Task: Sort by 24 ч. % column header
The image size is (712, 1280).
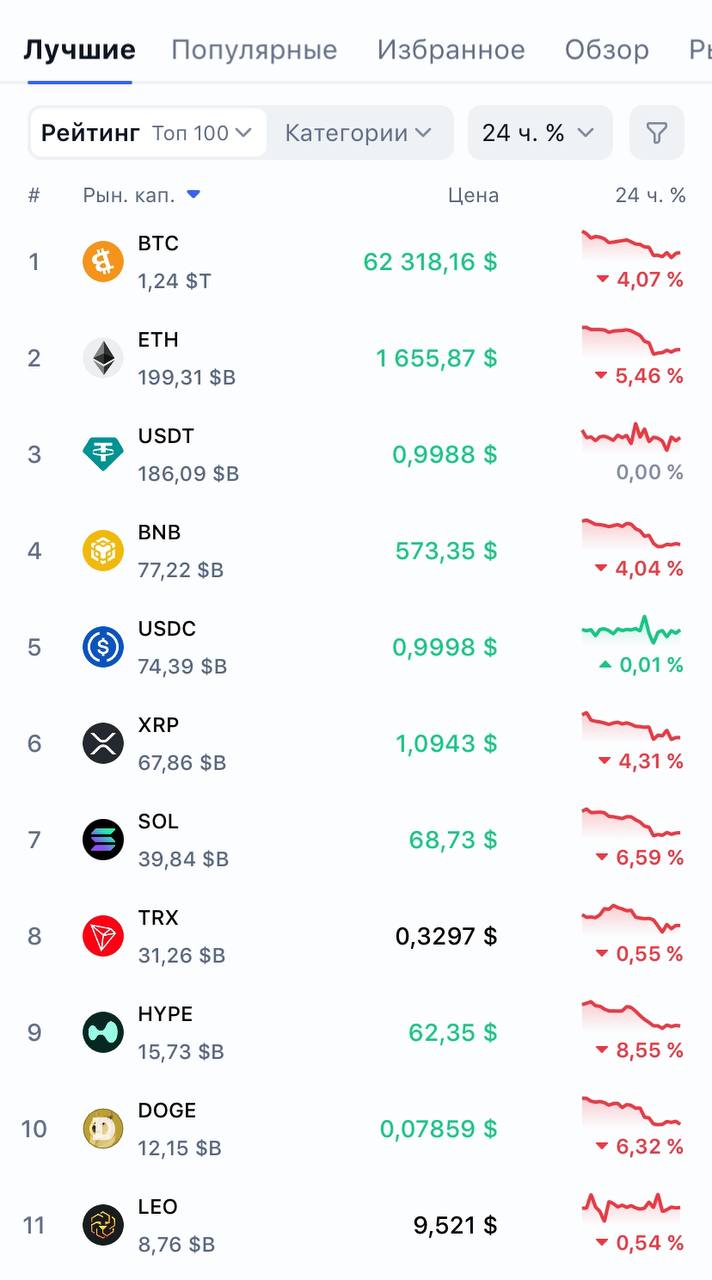Action: click(650, 195)
